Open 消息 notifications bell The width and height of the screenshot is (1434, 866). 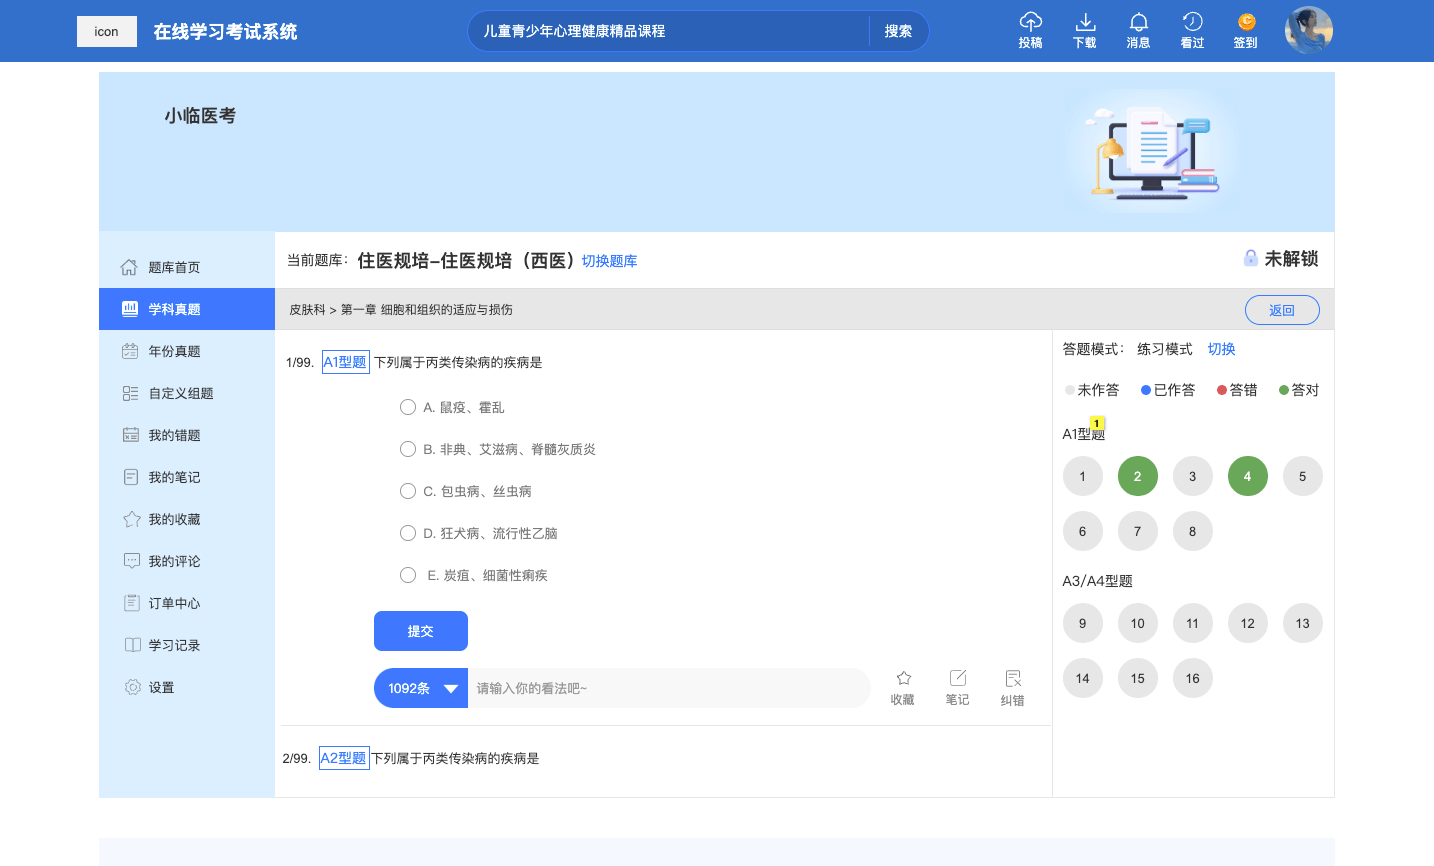[1138, 23]
